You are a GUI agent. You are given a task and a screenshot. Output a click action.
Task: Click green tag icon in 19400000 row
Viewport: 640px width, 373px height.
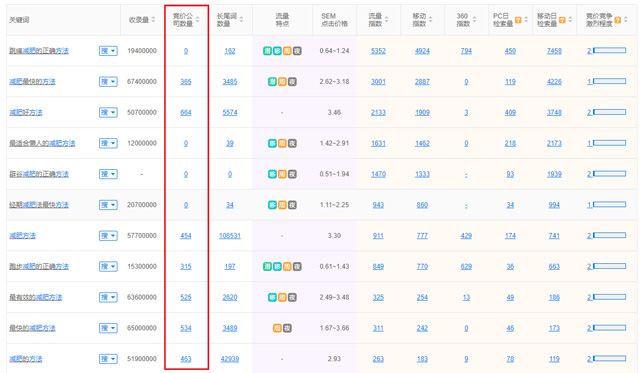[267, 51]
